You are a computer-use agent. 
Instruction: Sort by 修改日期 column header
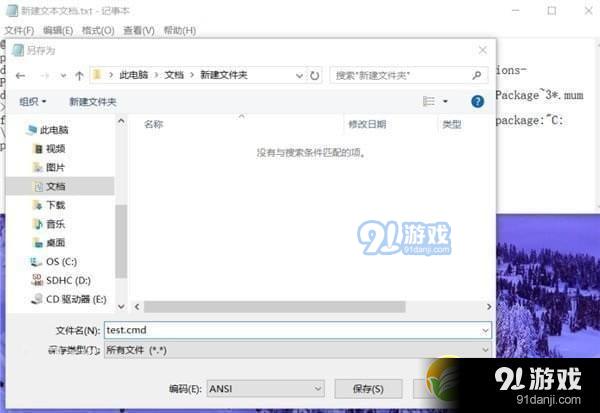367,124
